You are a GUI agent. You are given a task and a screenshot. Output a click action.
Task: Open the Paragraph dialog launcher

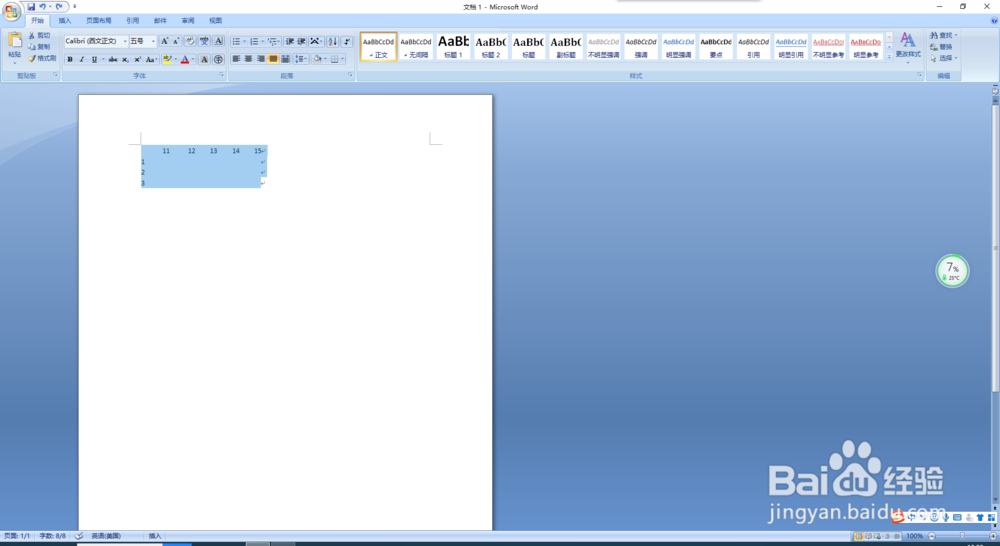tap(350, 75)
